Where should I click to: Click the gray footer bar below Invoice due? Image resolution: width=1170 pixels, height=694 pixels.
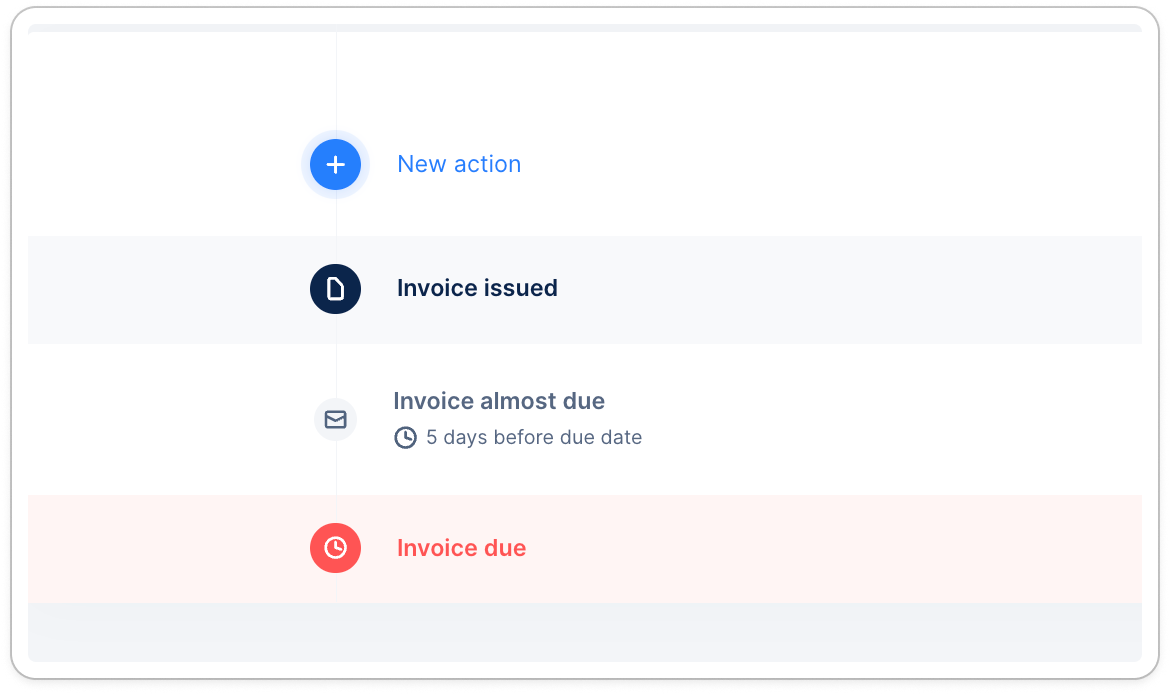pyautogui.click(x=585, y=631)
